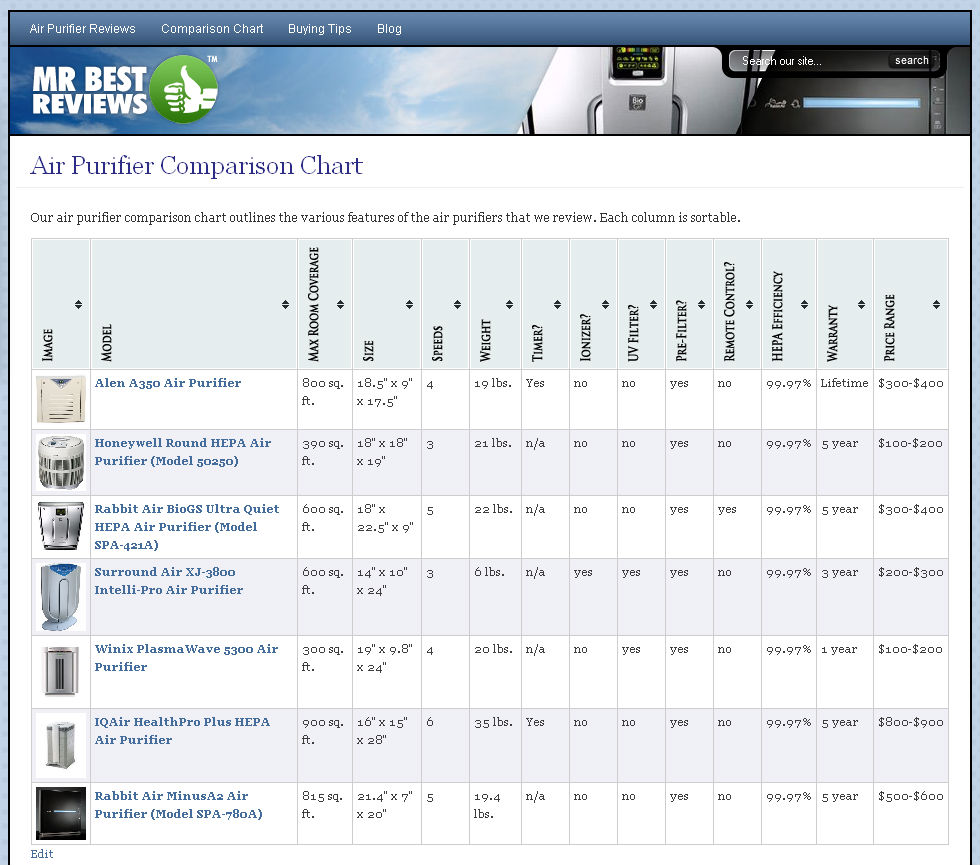
Task: Click the Model column header text
Action: click(x=106, y=342)
